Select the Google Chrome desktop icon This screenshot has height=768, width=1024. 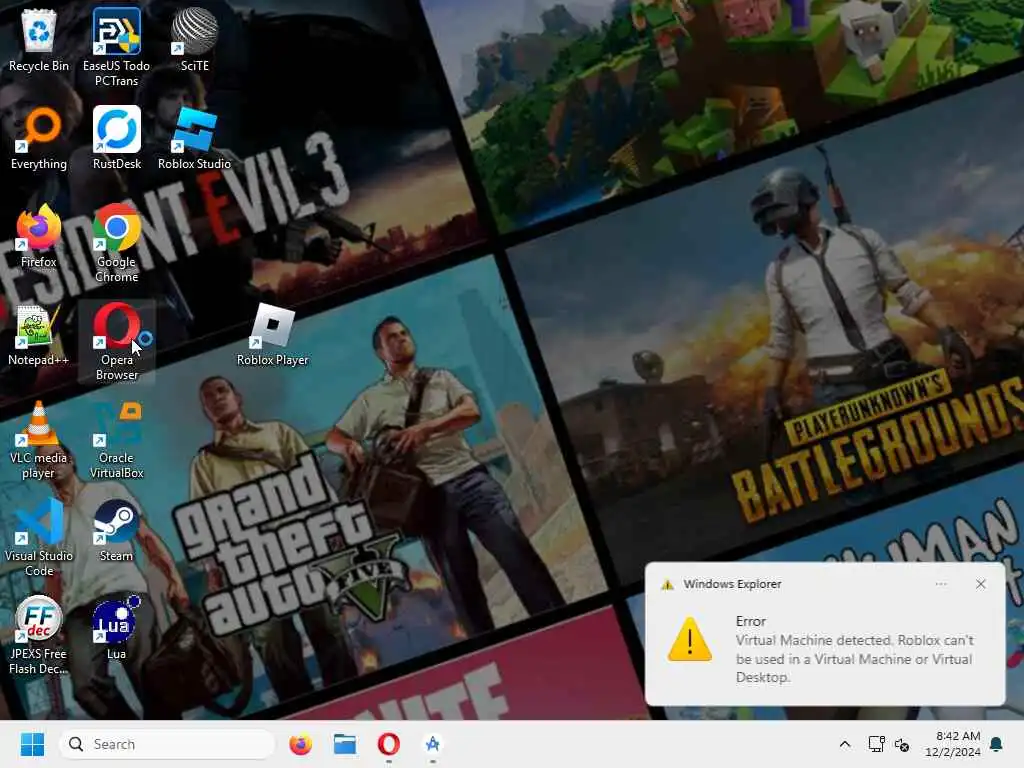116,243
